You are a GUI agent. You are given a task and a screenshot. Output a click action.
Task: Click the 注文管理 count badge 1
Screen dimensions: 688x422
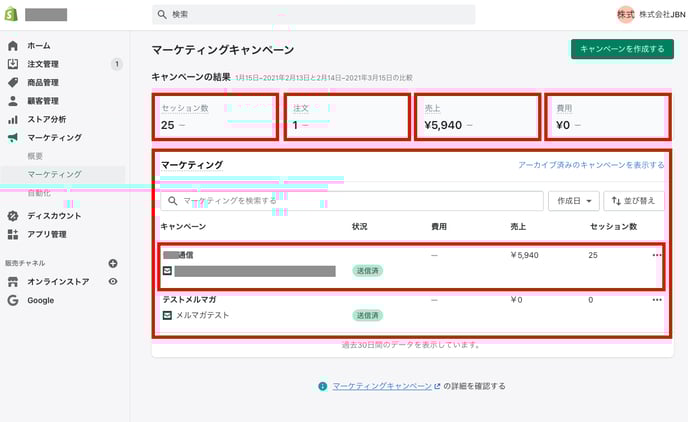(x=117, y=64)
